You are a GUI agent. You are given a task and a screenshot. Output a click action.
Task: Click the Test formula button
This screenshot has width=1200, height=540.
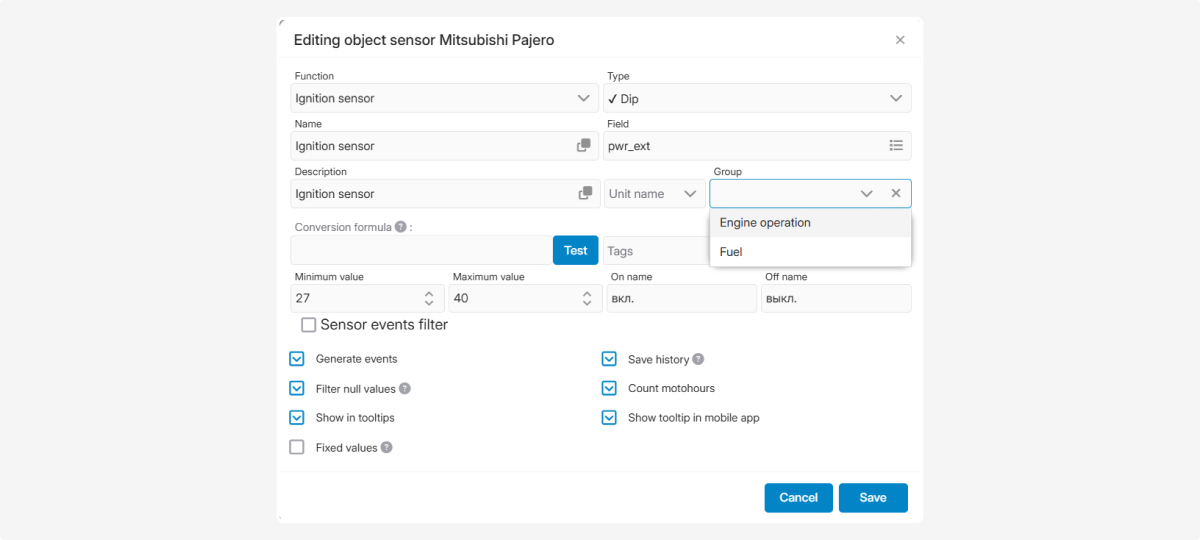click(575, 250)
